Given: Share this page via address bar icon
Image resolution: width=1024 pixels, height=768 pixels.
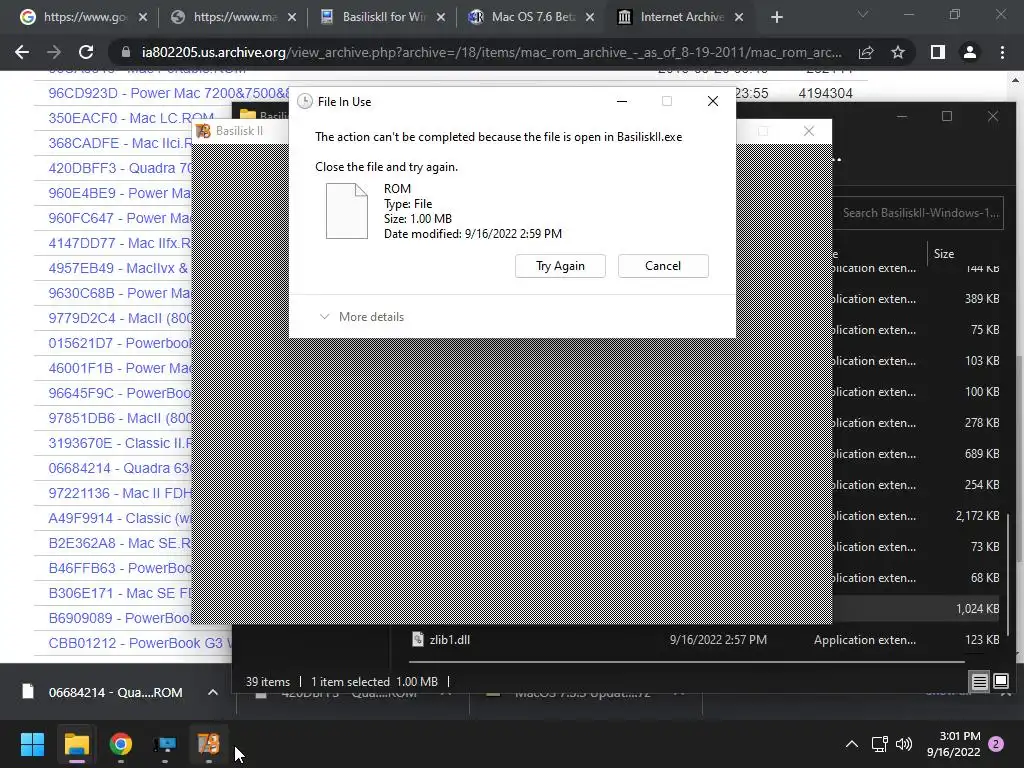Looking at the screenshot, I should pos(866,52).
